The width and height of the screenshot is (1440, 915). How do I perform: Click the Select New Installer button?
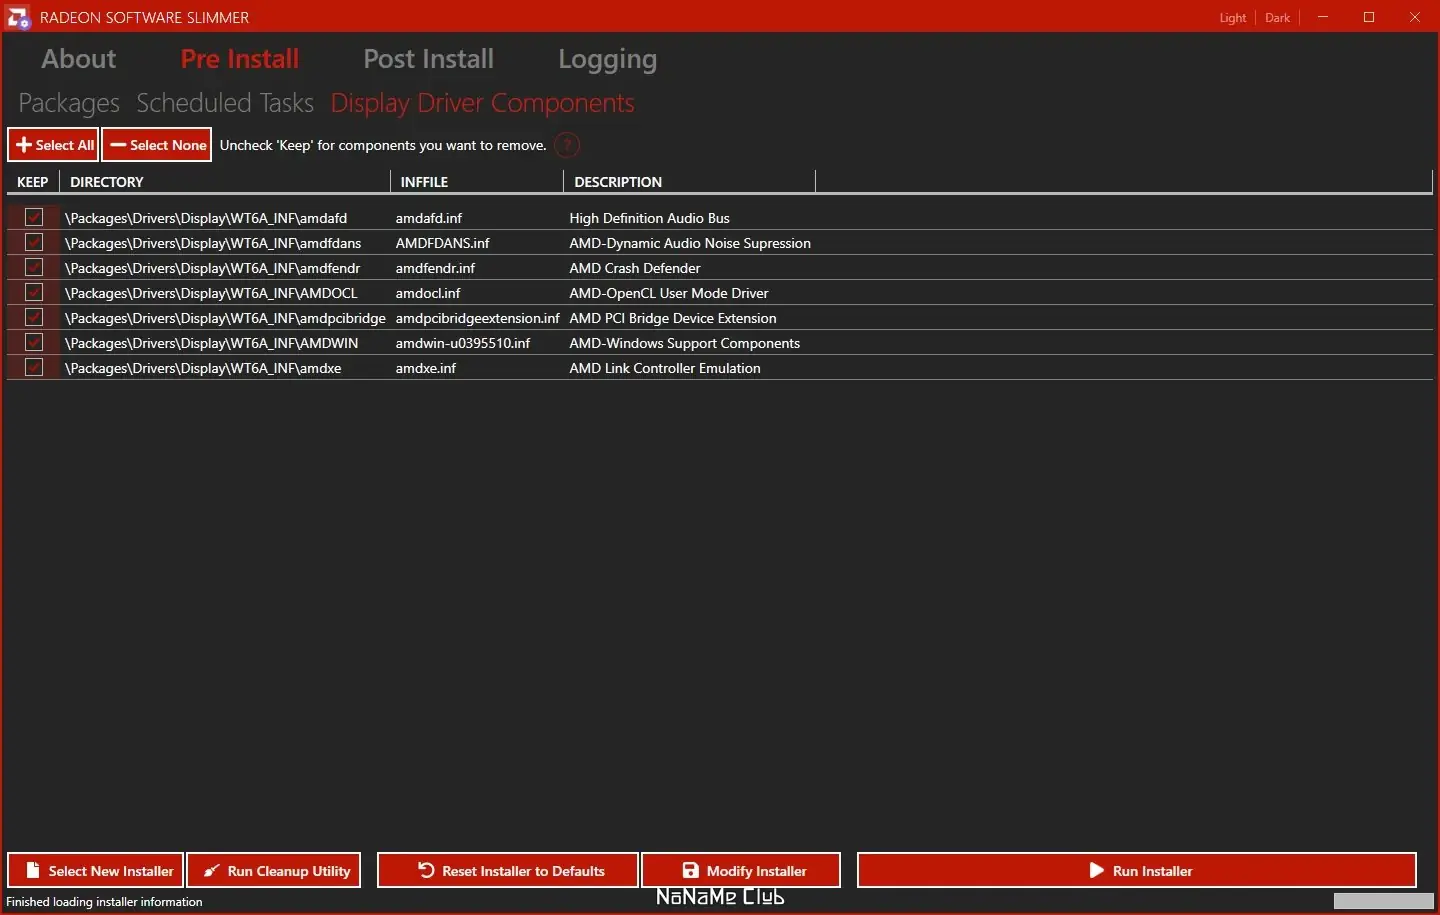[96, 870]
